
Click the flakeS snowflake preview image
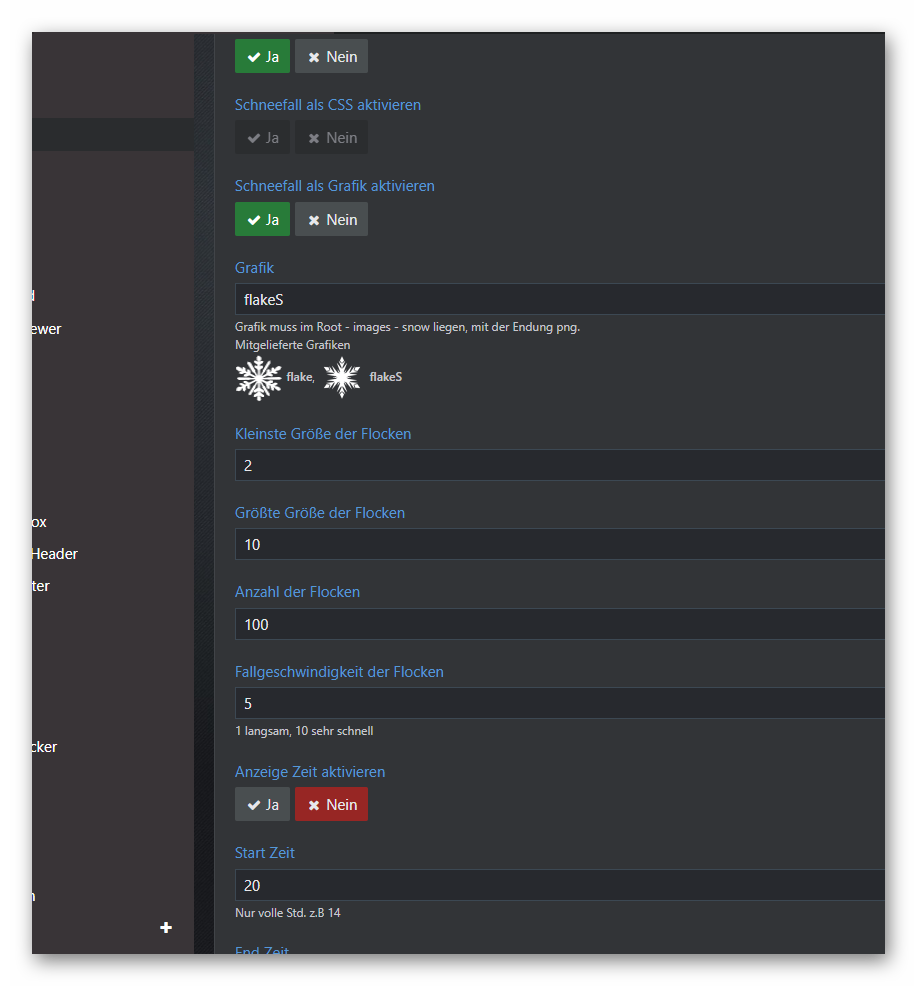pyautogui.click(x=342, y=378)
